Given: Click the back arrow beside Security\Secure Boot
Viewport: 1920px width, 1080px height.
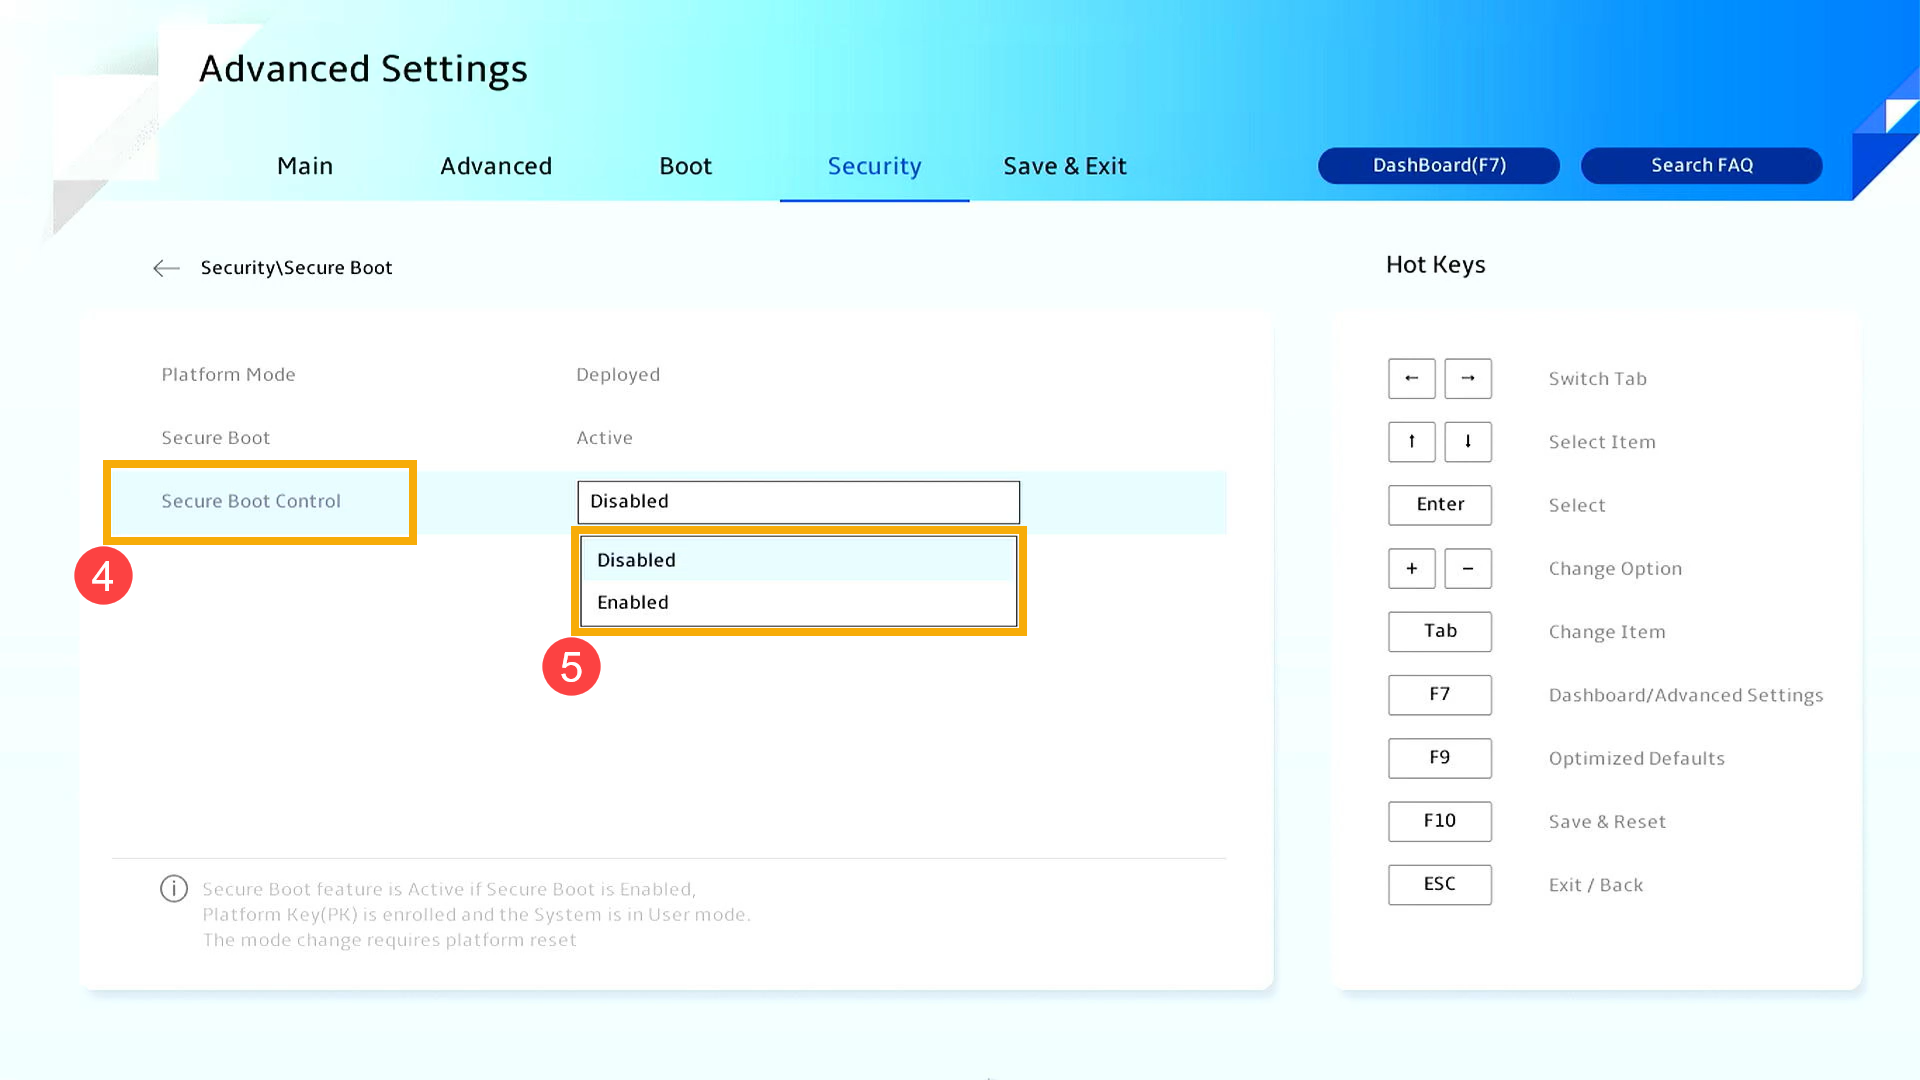Looking at the screenshot, I should [166, 268].
